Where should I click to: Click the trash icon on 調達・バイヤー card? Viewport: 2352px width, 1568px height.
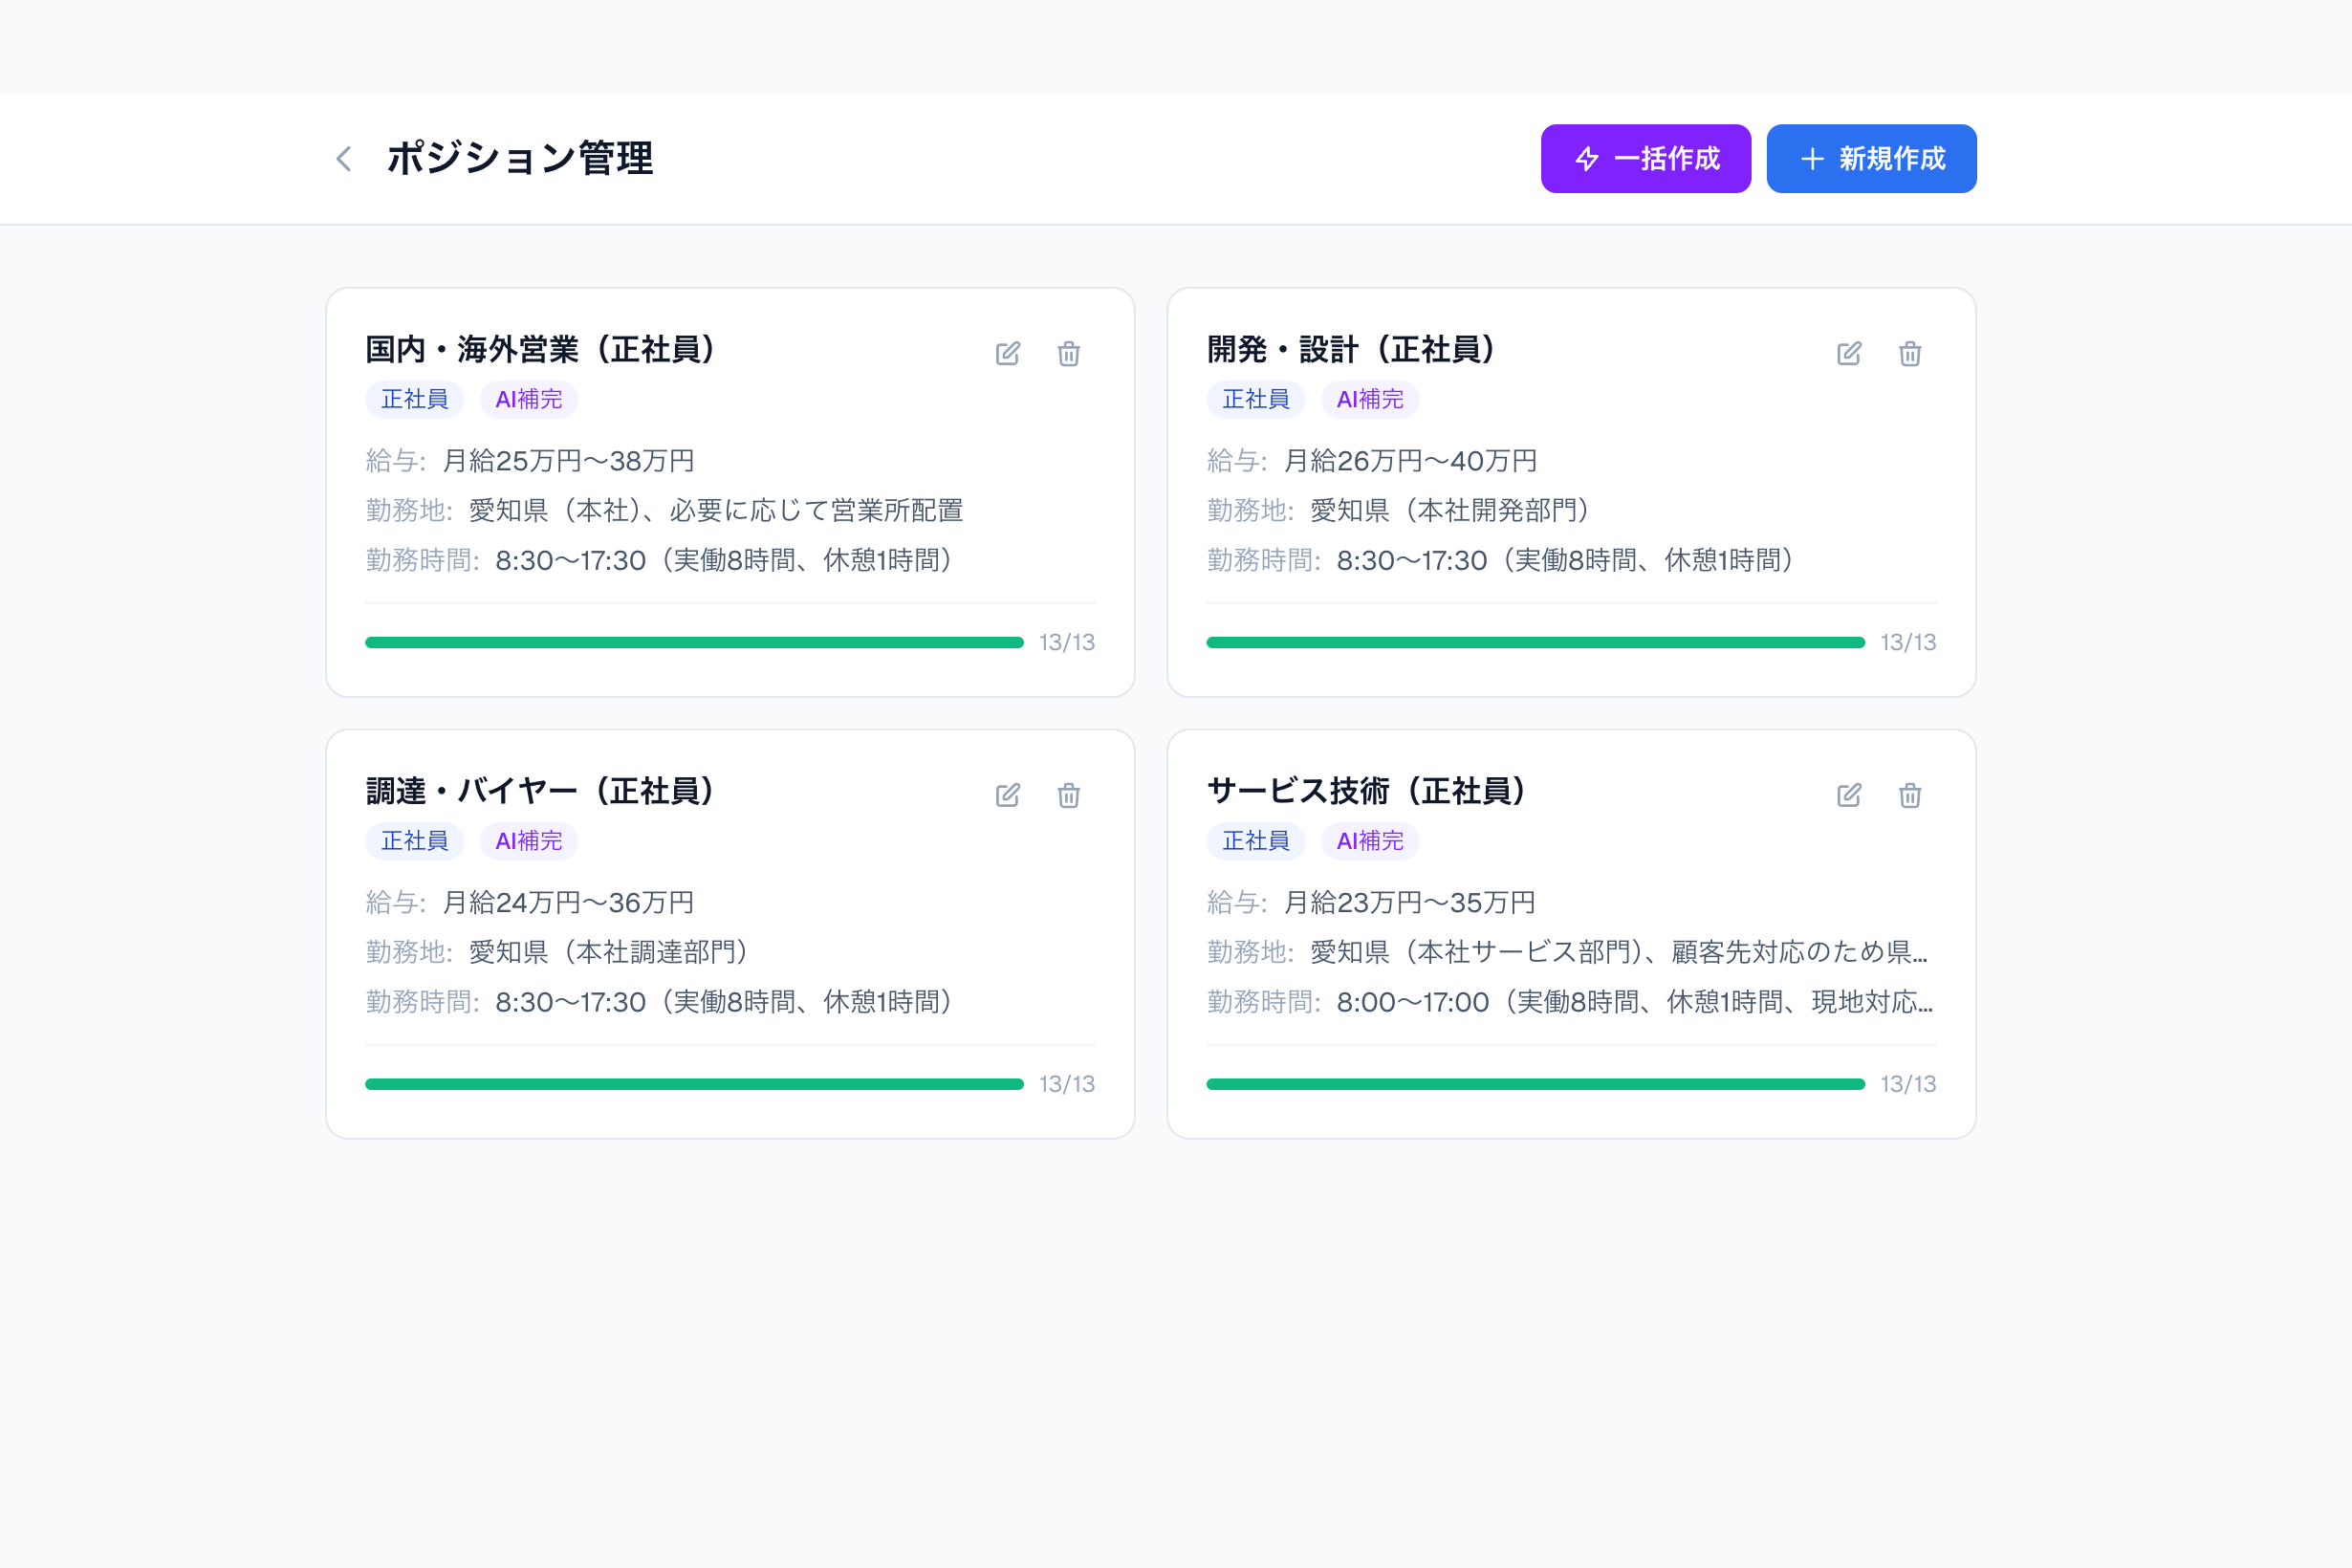[1068, 795]
